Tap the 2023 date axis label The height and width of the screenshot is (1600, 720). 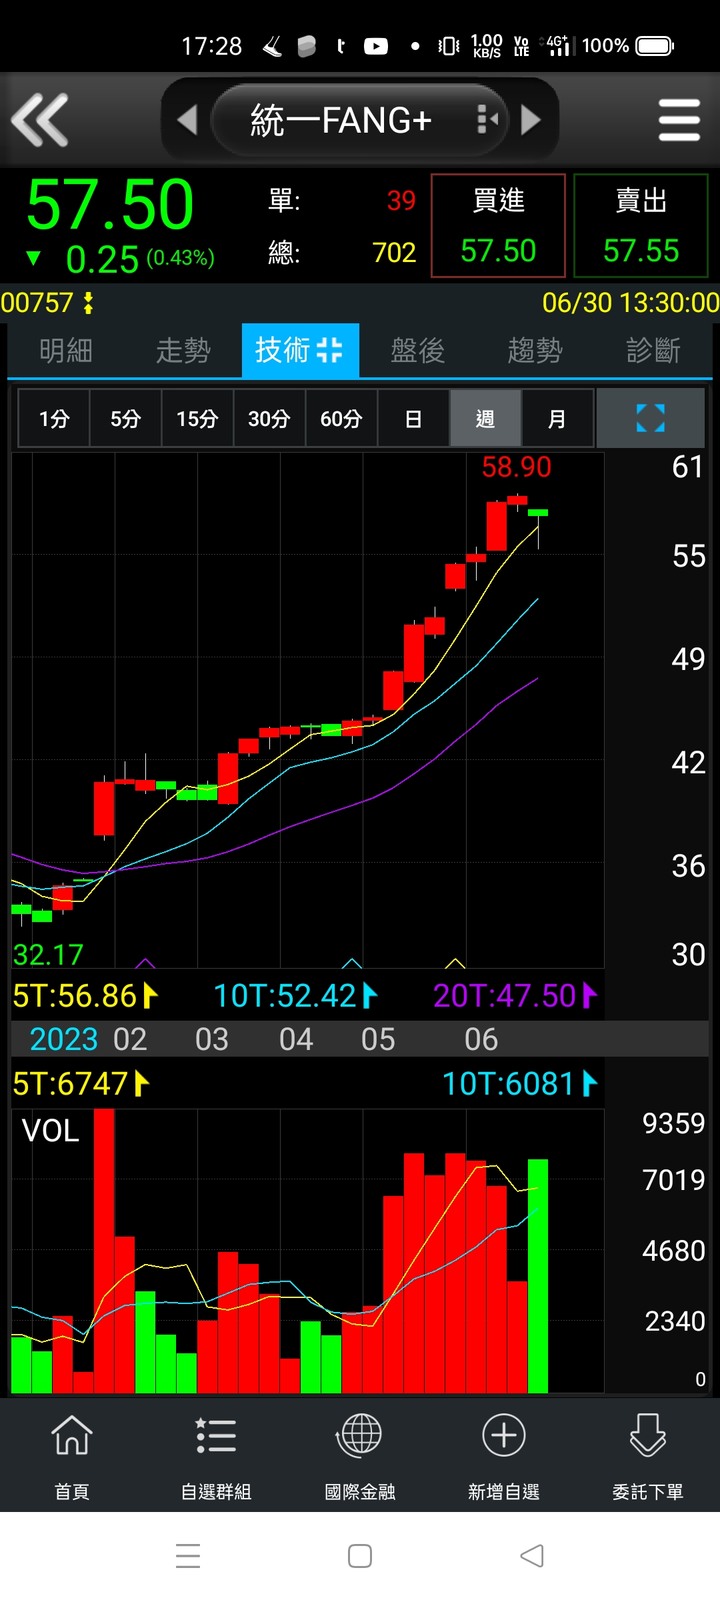pyautogui.click(x=64, y=1040)
